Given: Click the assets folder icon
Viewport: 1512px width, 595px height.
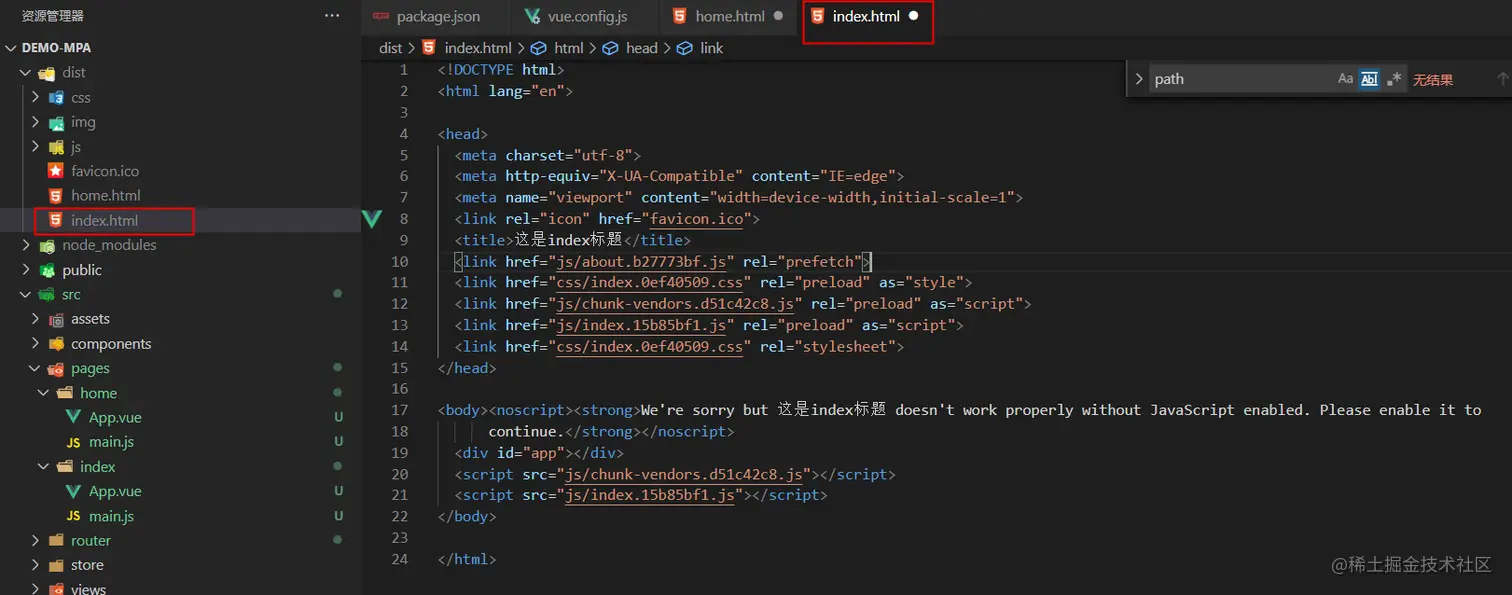Looking at the screenshot, I should (x=56, y=319).
